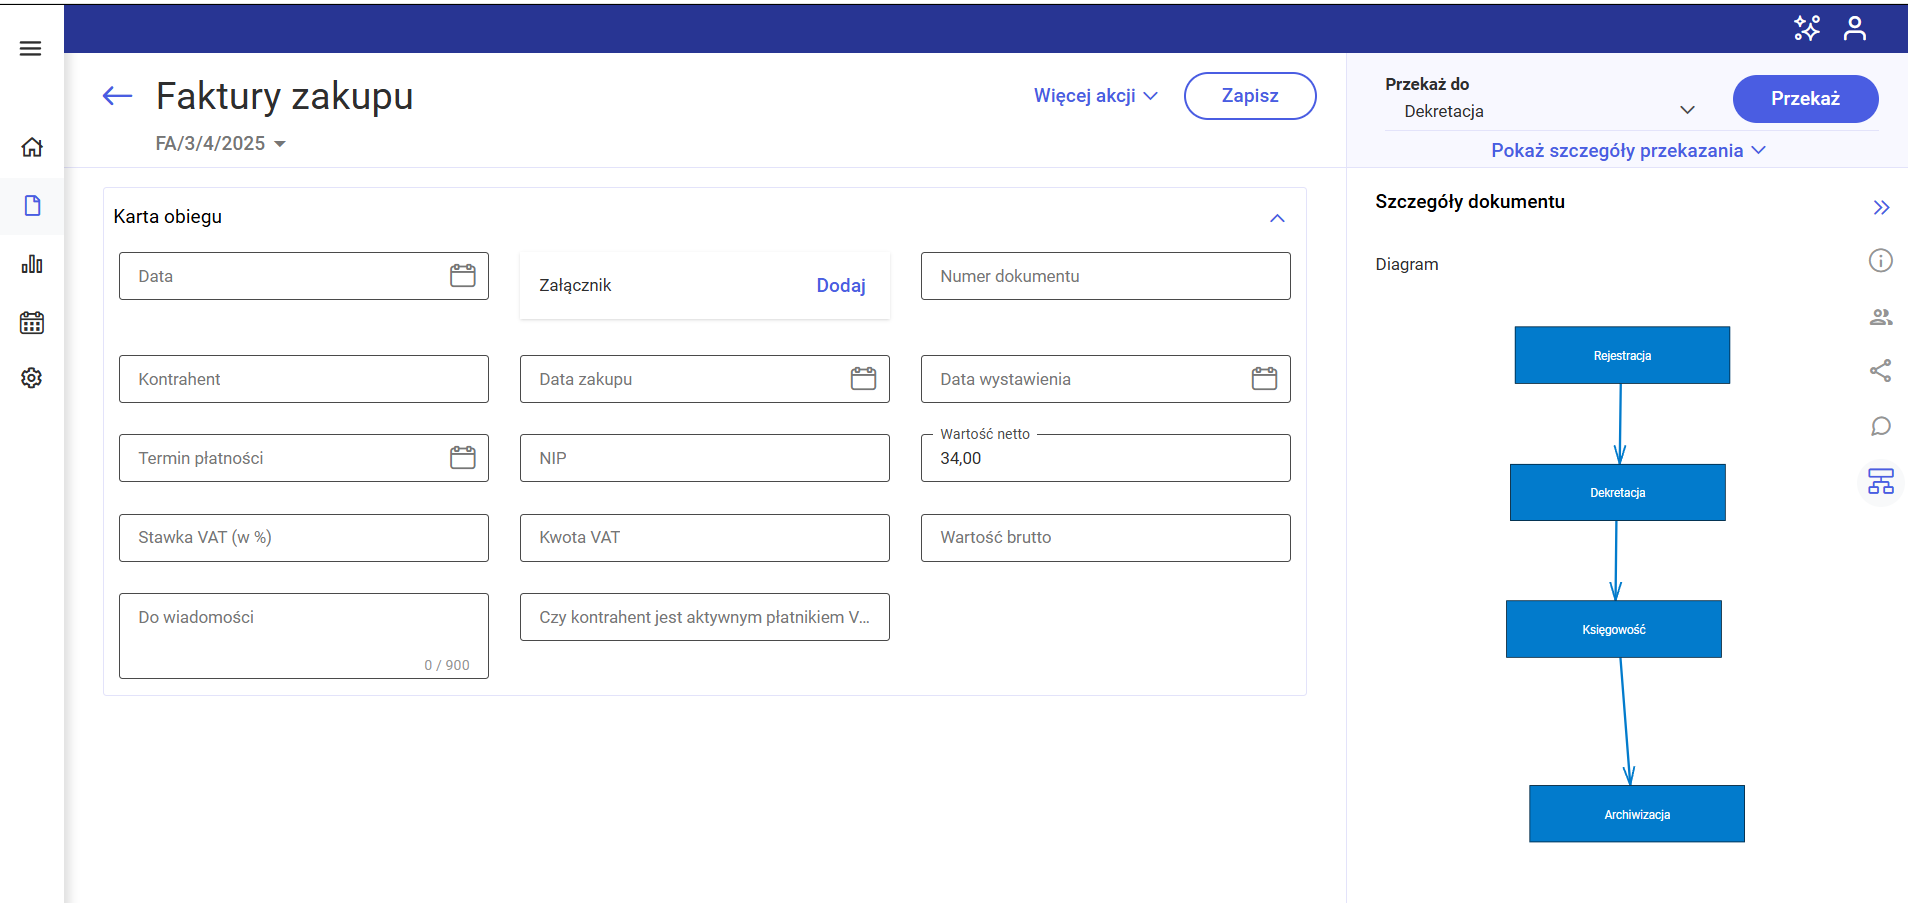Open the Więcej akcji dropdown
The width and height of the screenshot is (1908, 903).
(x=1096, y=96)
